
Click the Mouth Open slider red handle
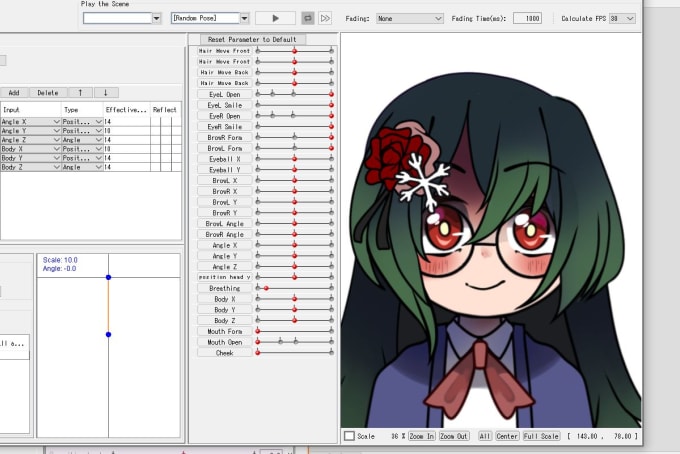pyautogui.click(x=257, y=342)
